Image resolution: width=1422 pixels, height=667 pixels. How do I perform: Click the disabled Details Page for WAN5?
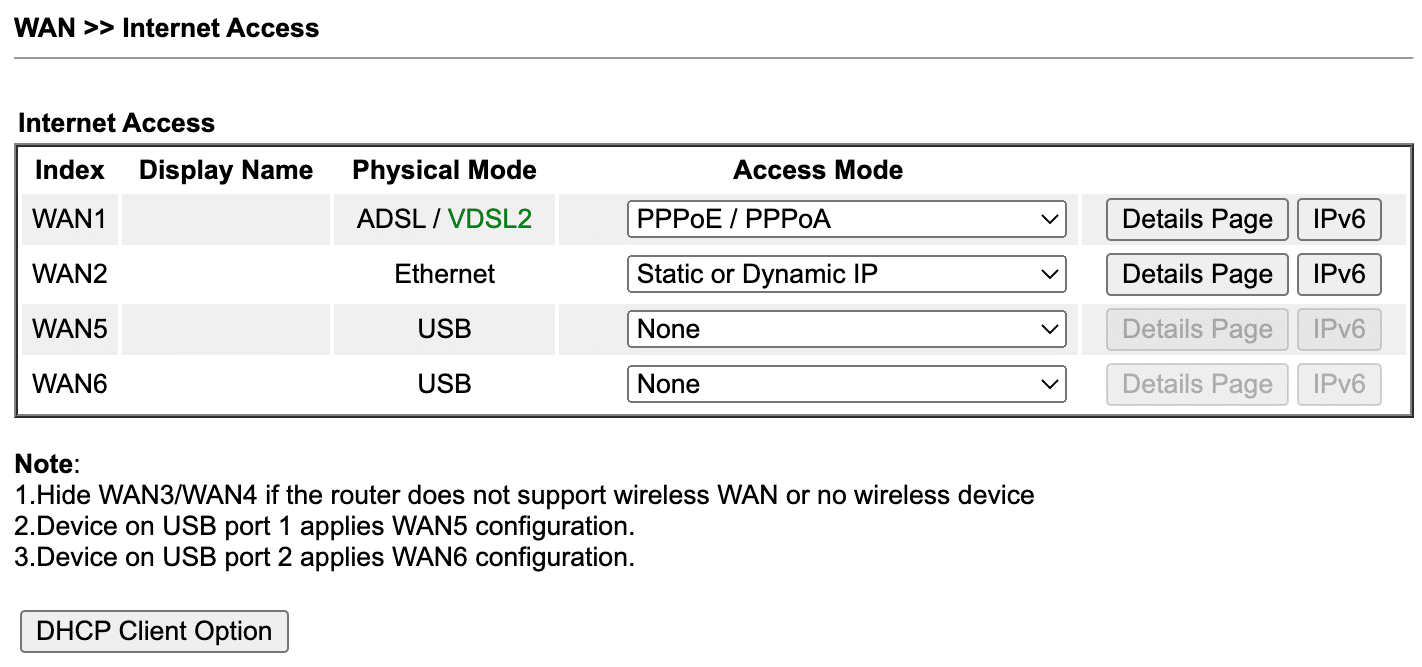coord(1196,329)
